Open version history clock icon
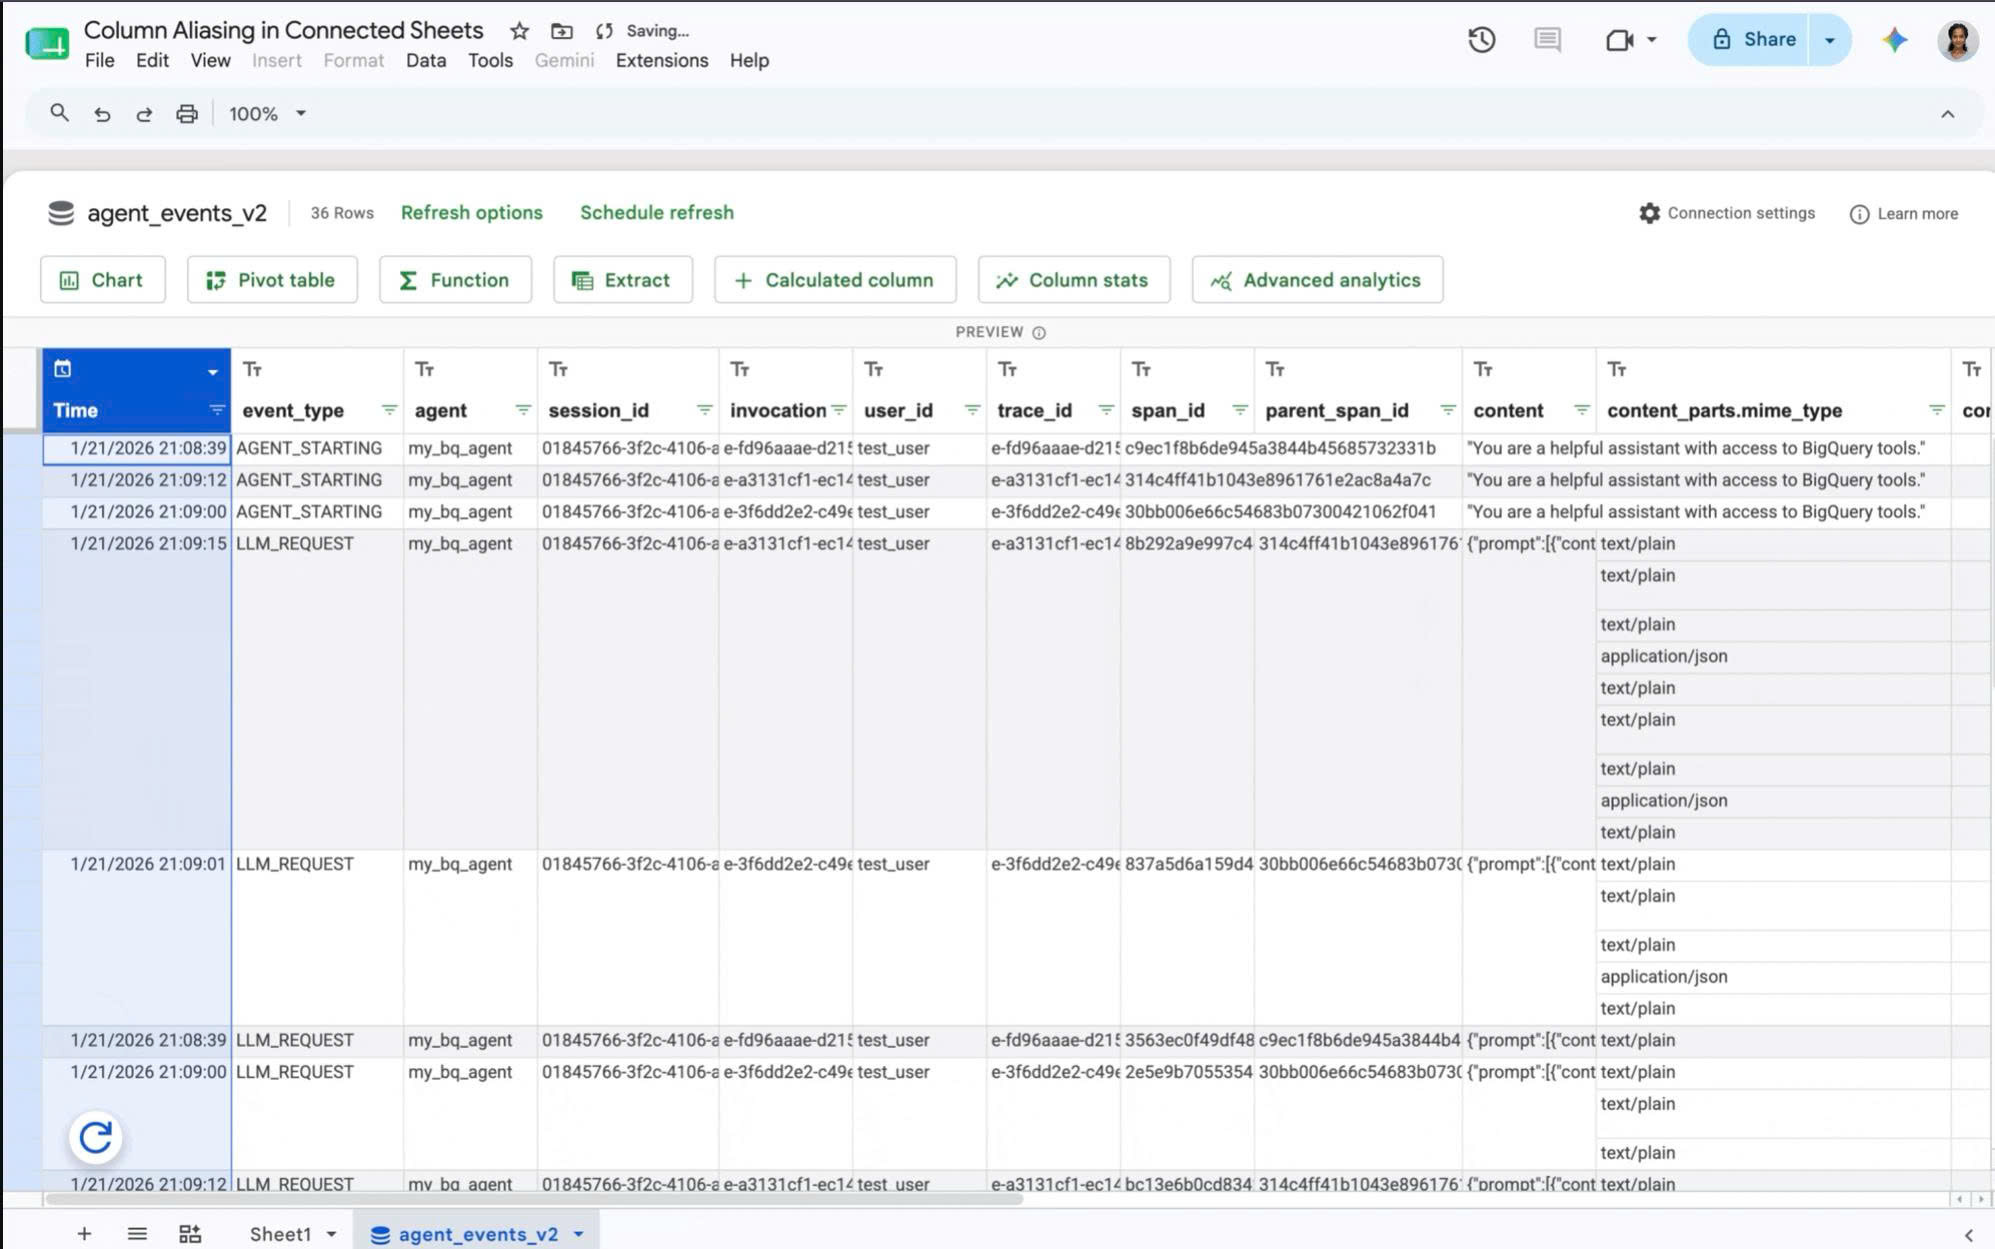This screenshot has height=1249, width=1995. (x=1481, y=40)
